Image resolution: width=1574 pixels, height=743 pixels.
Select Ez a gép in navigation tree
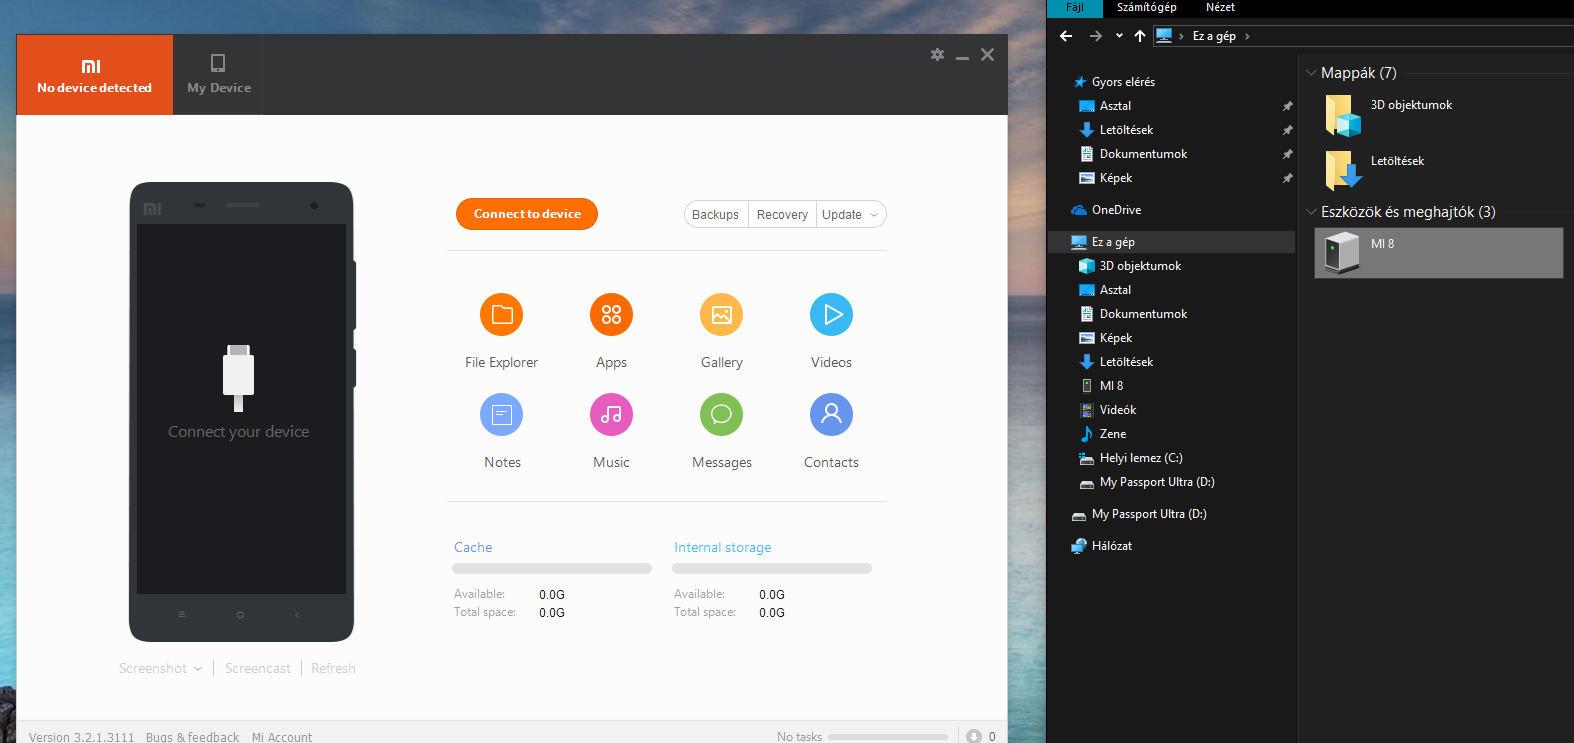(x=1113, y=242)
